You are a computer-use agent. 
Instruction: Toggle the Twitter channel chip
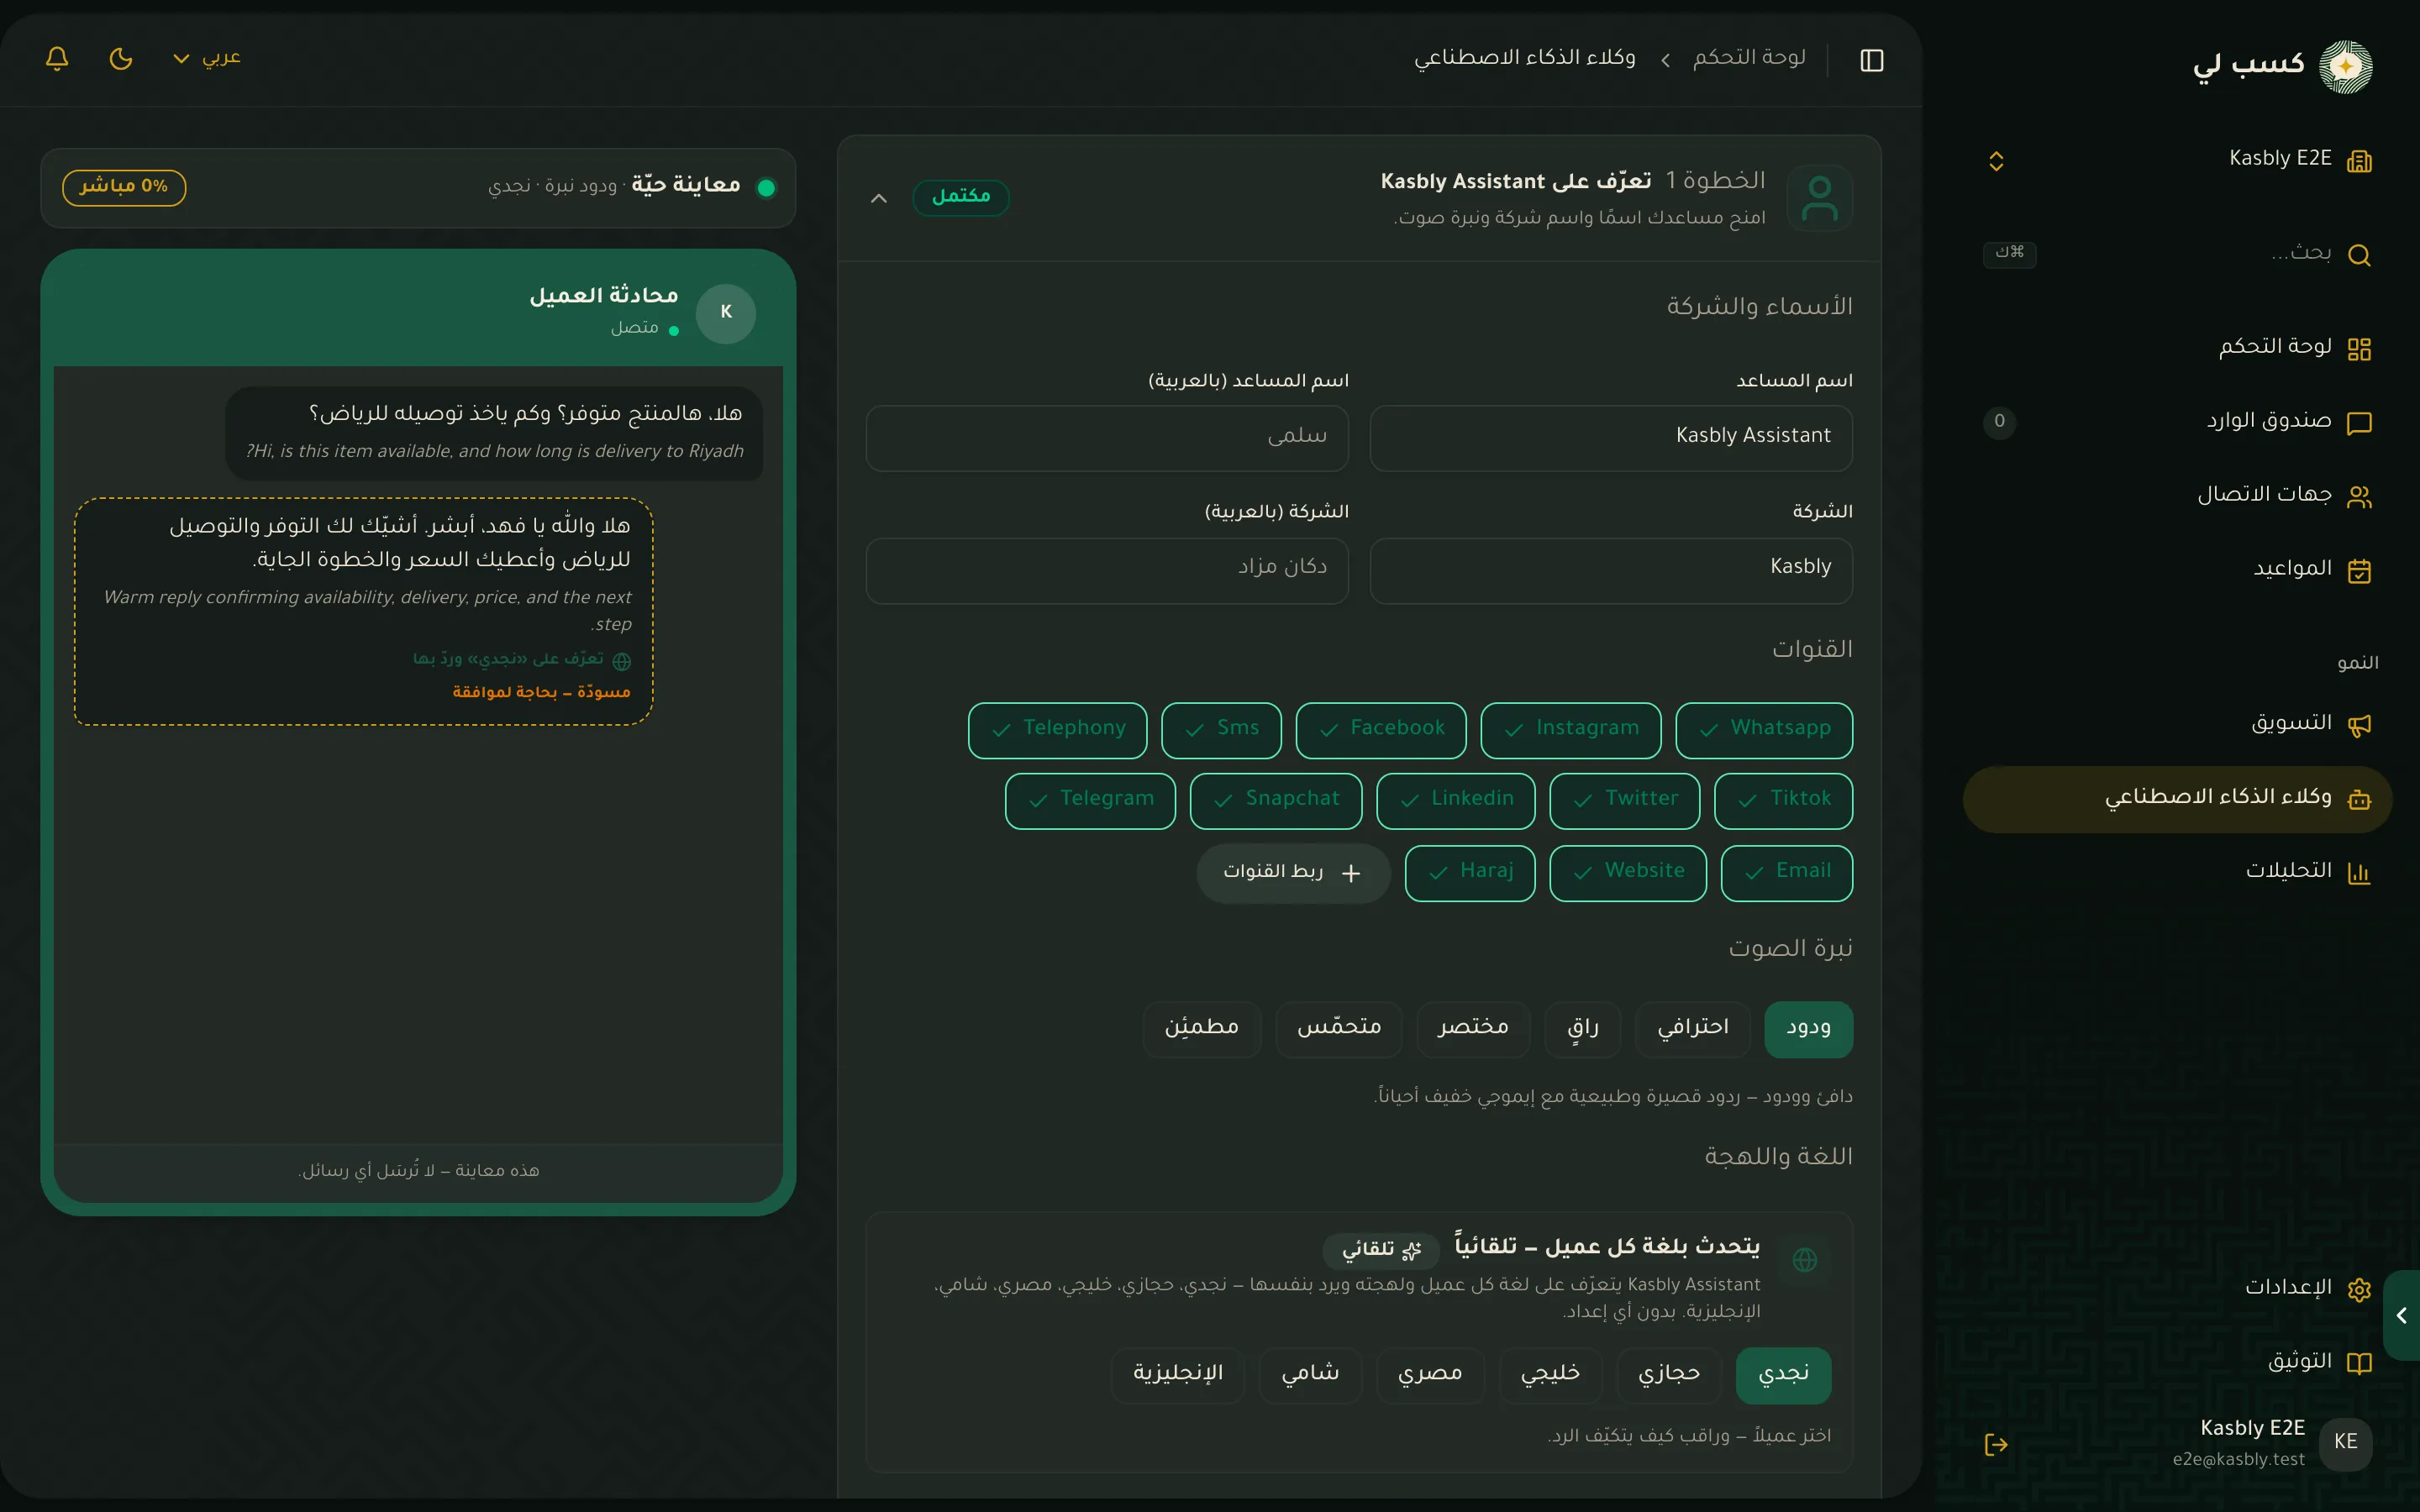(x=1625, y=801)
